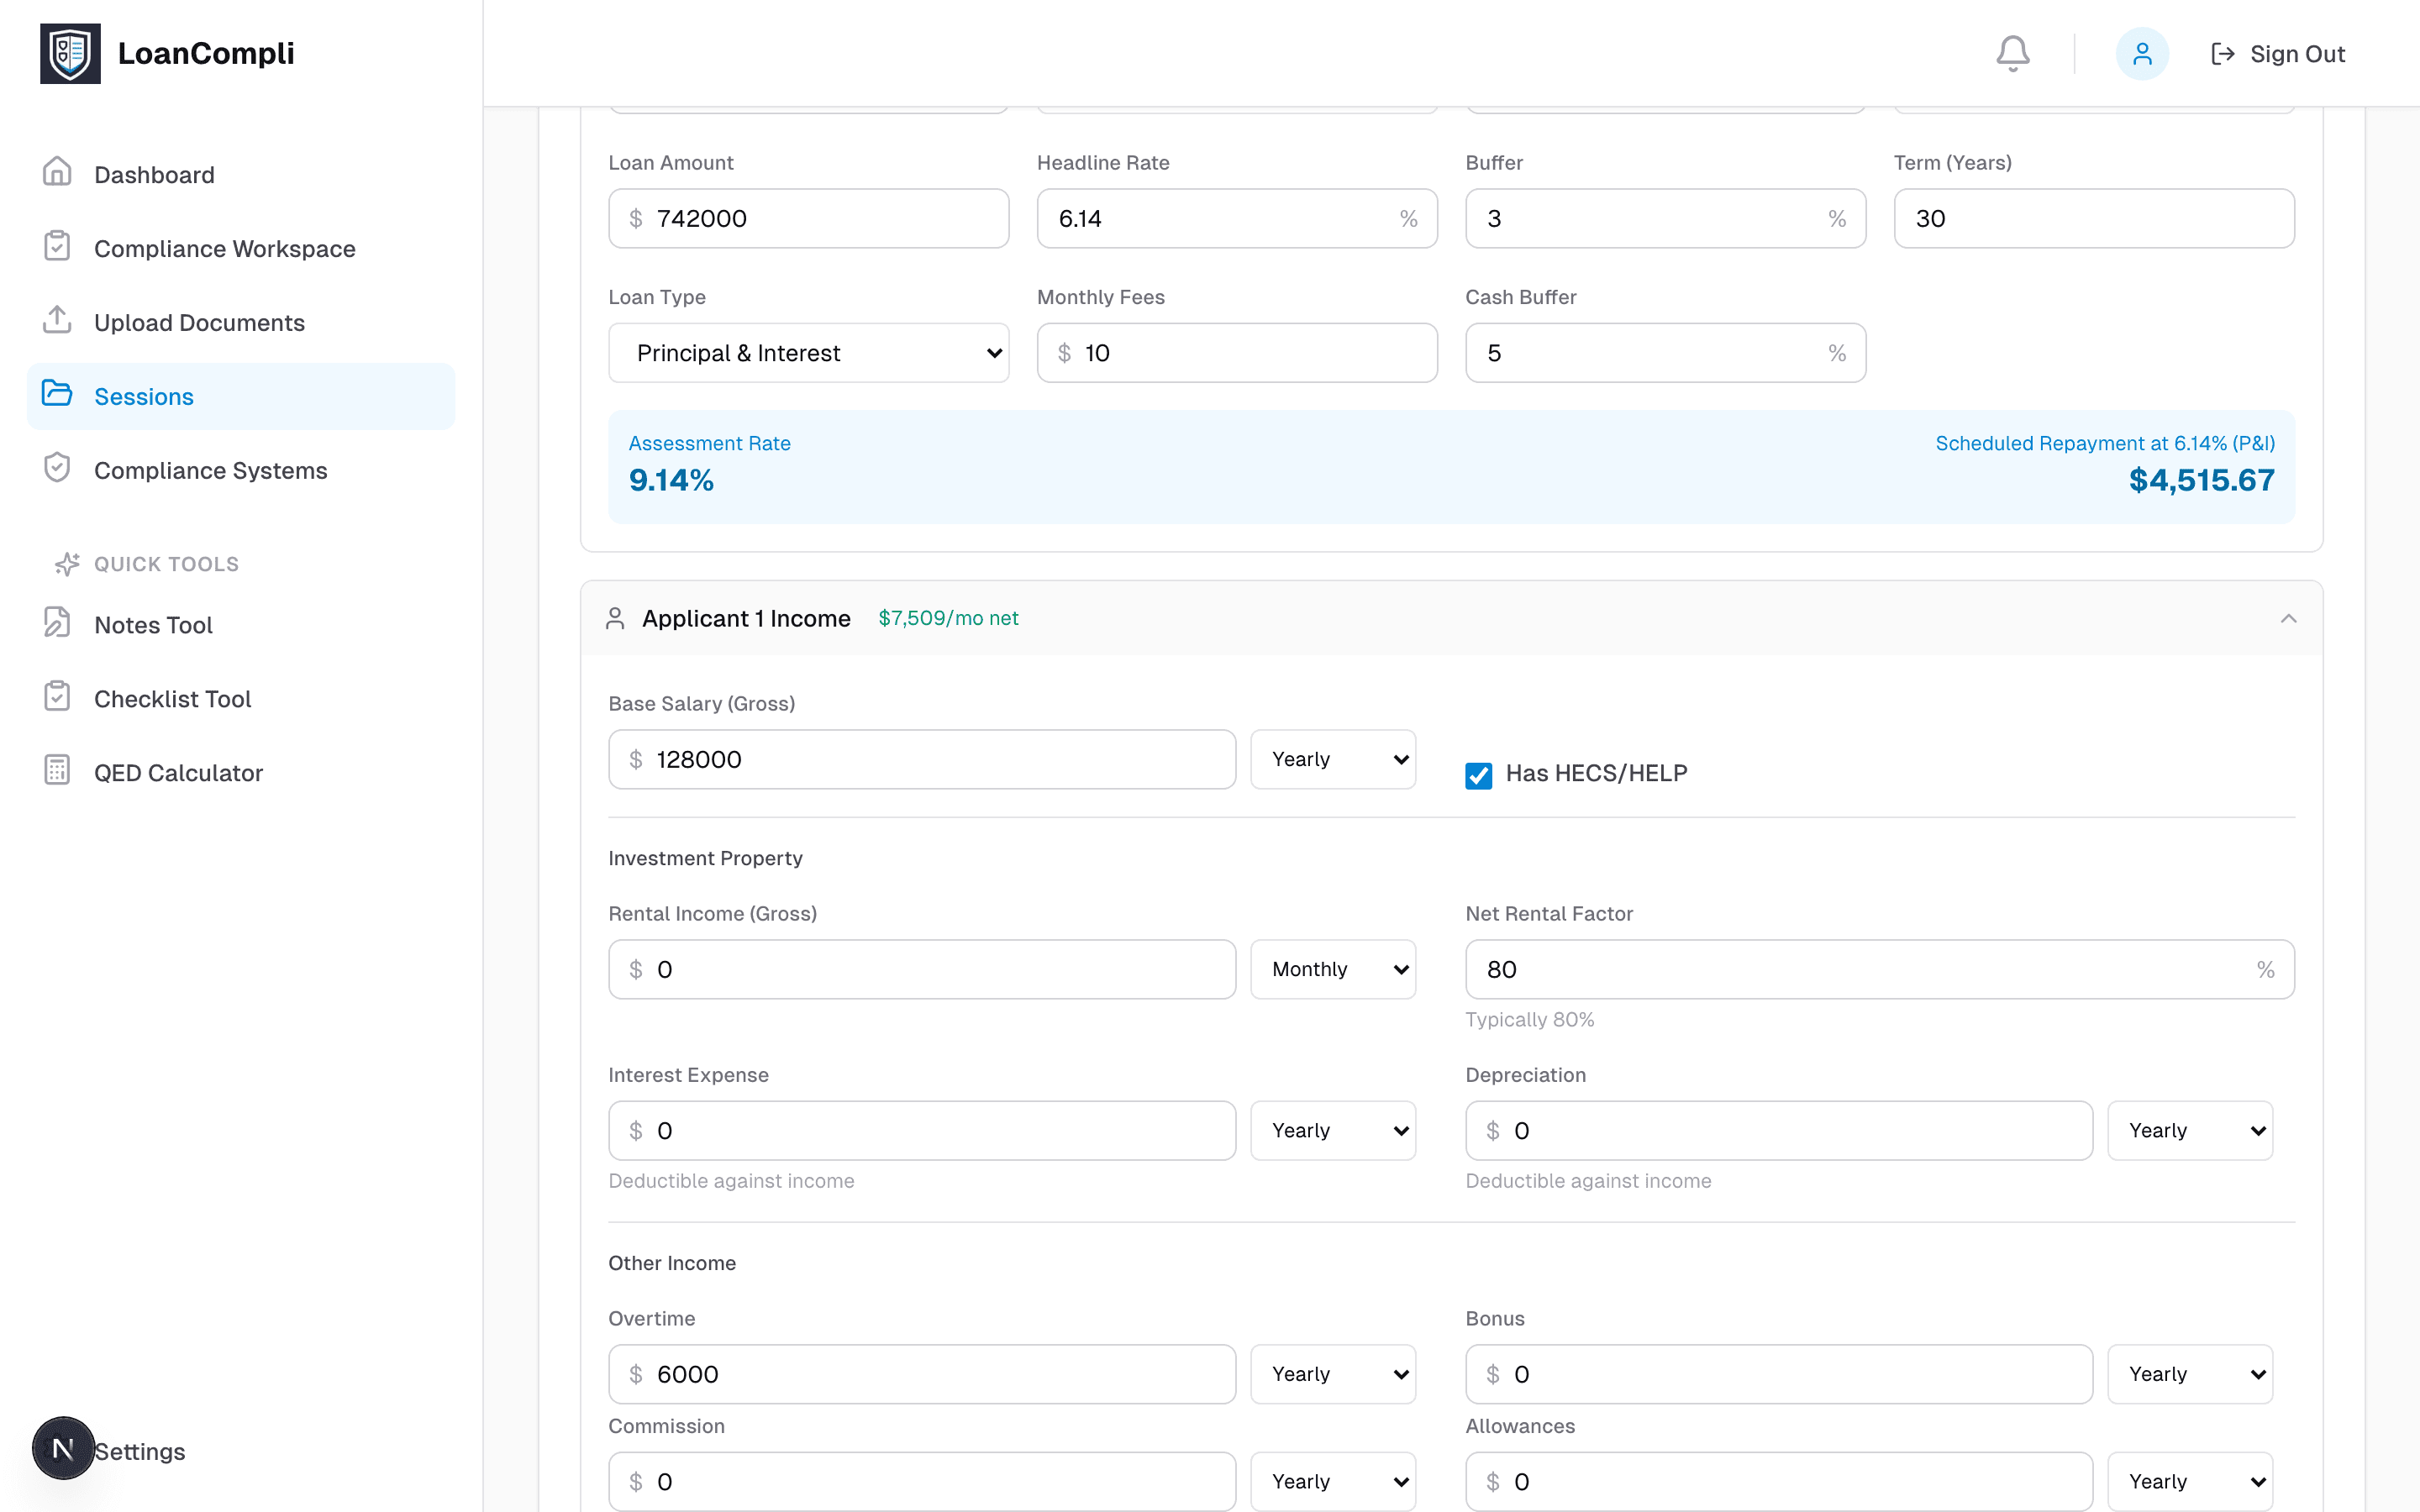Open Rental Income Monthly frequency dropdown
Screen dimensions: 2420x1512
[1333, 969]
